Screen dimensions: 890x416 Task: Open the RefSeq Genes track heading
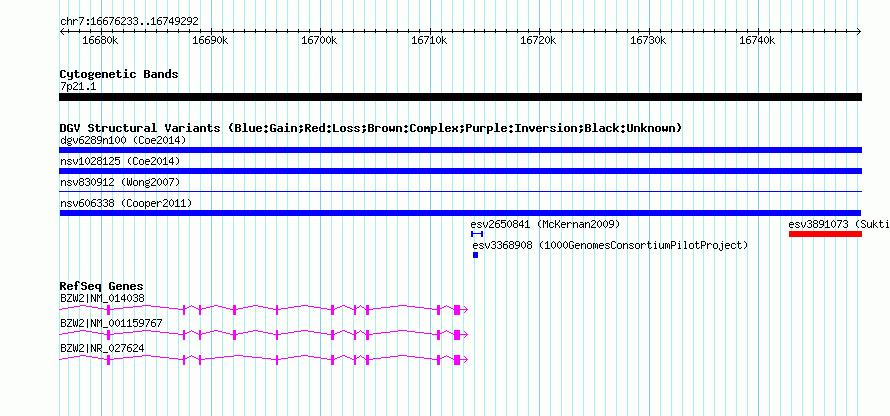(x=102, y=286)
